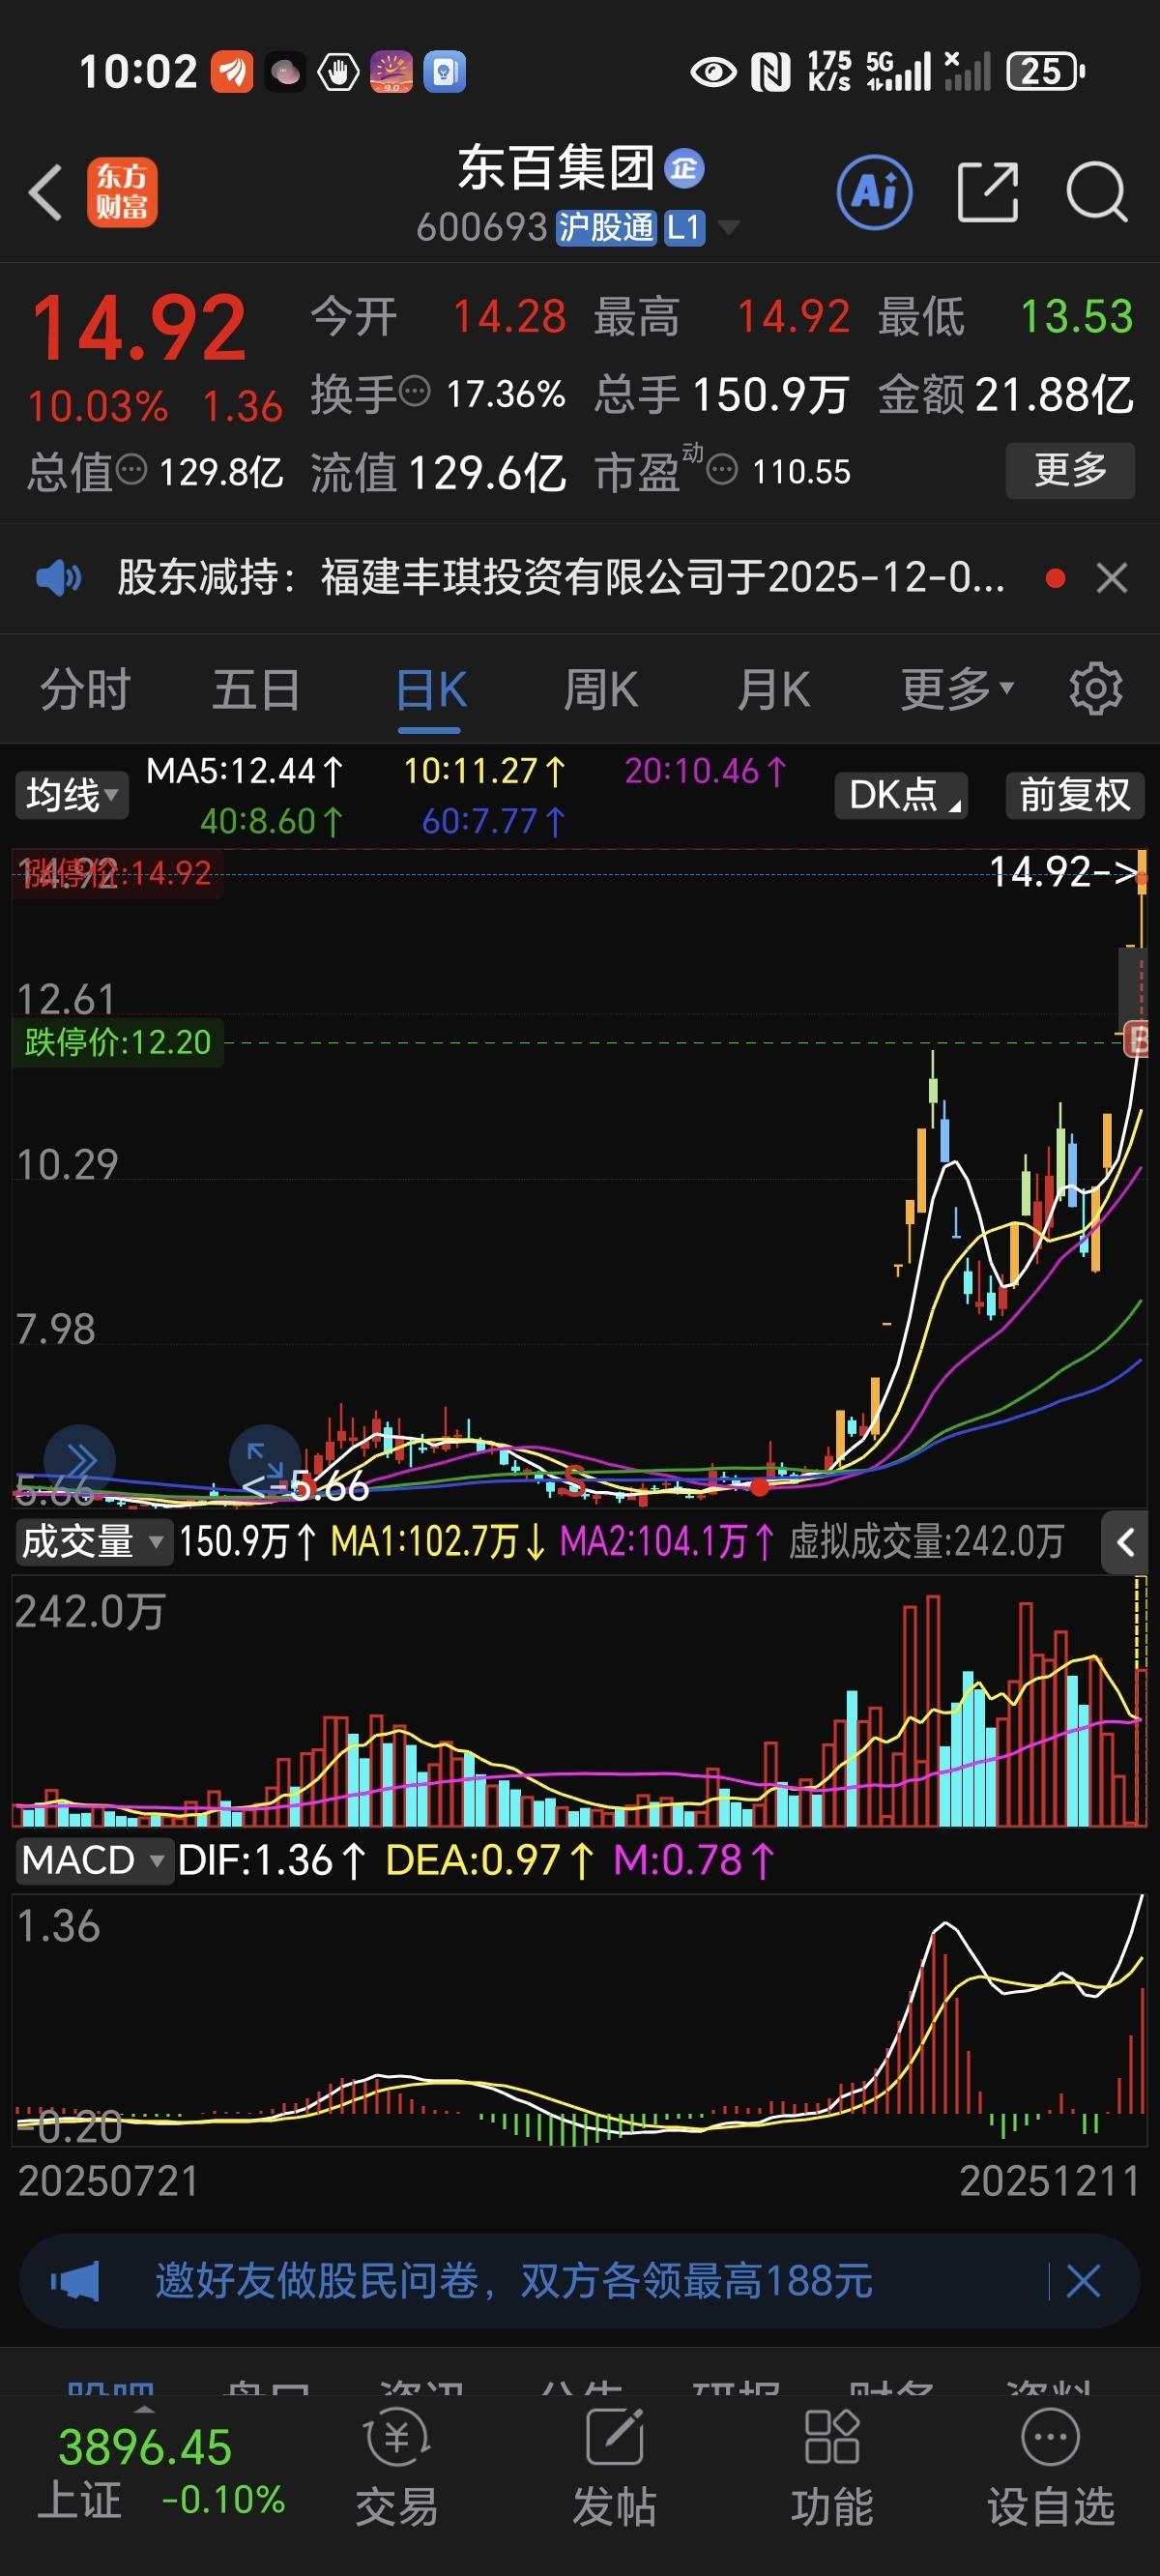
Task: Show more quote data via 更多 button
Action: 1070,470
